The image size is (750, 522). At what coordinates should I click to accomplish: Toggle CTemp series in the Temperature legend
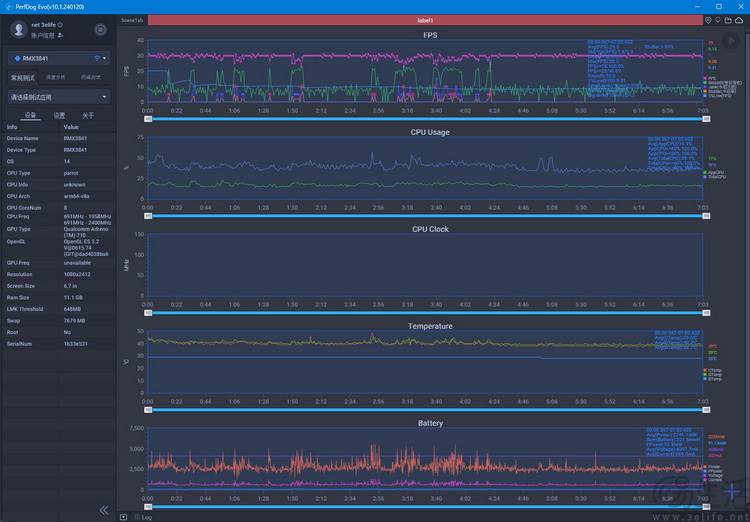point(712,370)
